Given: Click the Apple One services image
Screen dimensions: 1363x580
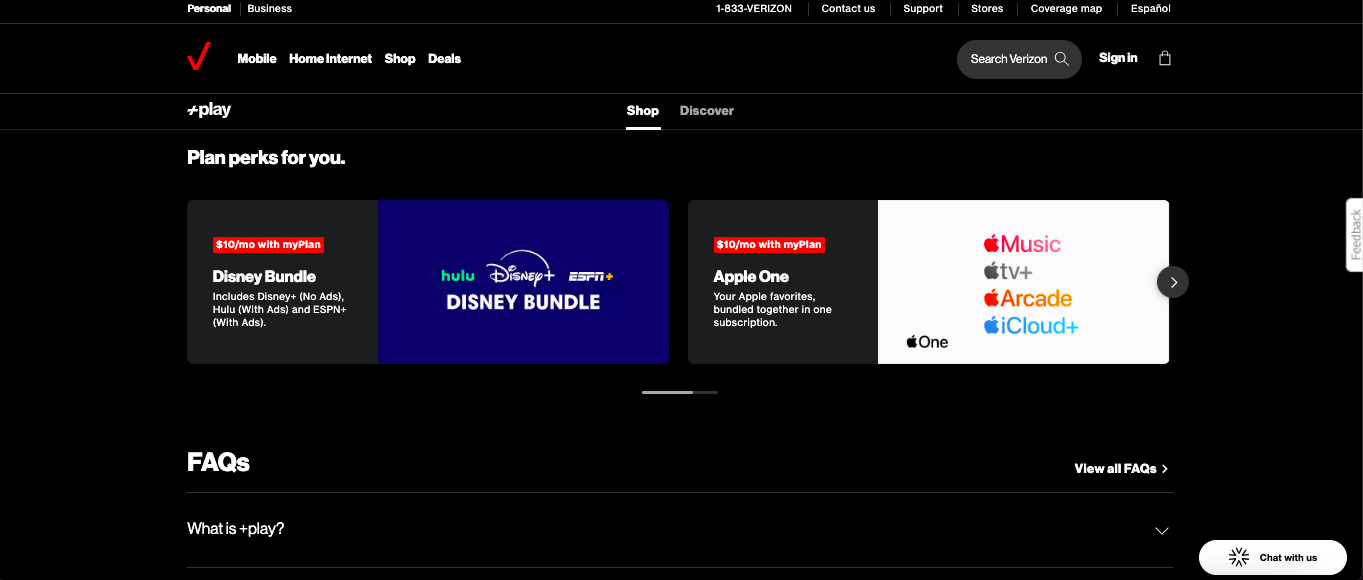Looking at the screenshot, I should coord(1023,282).
